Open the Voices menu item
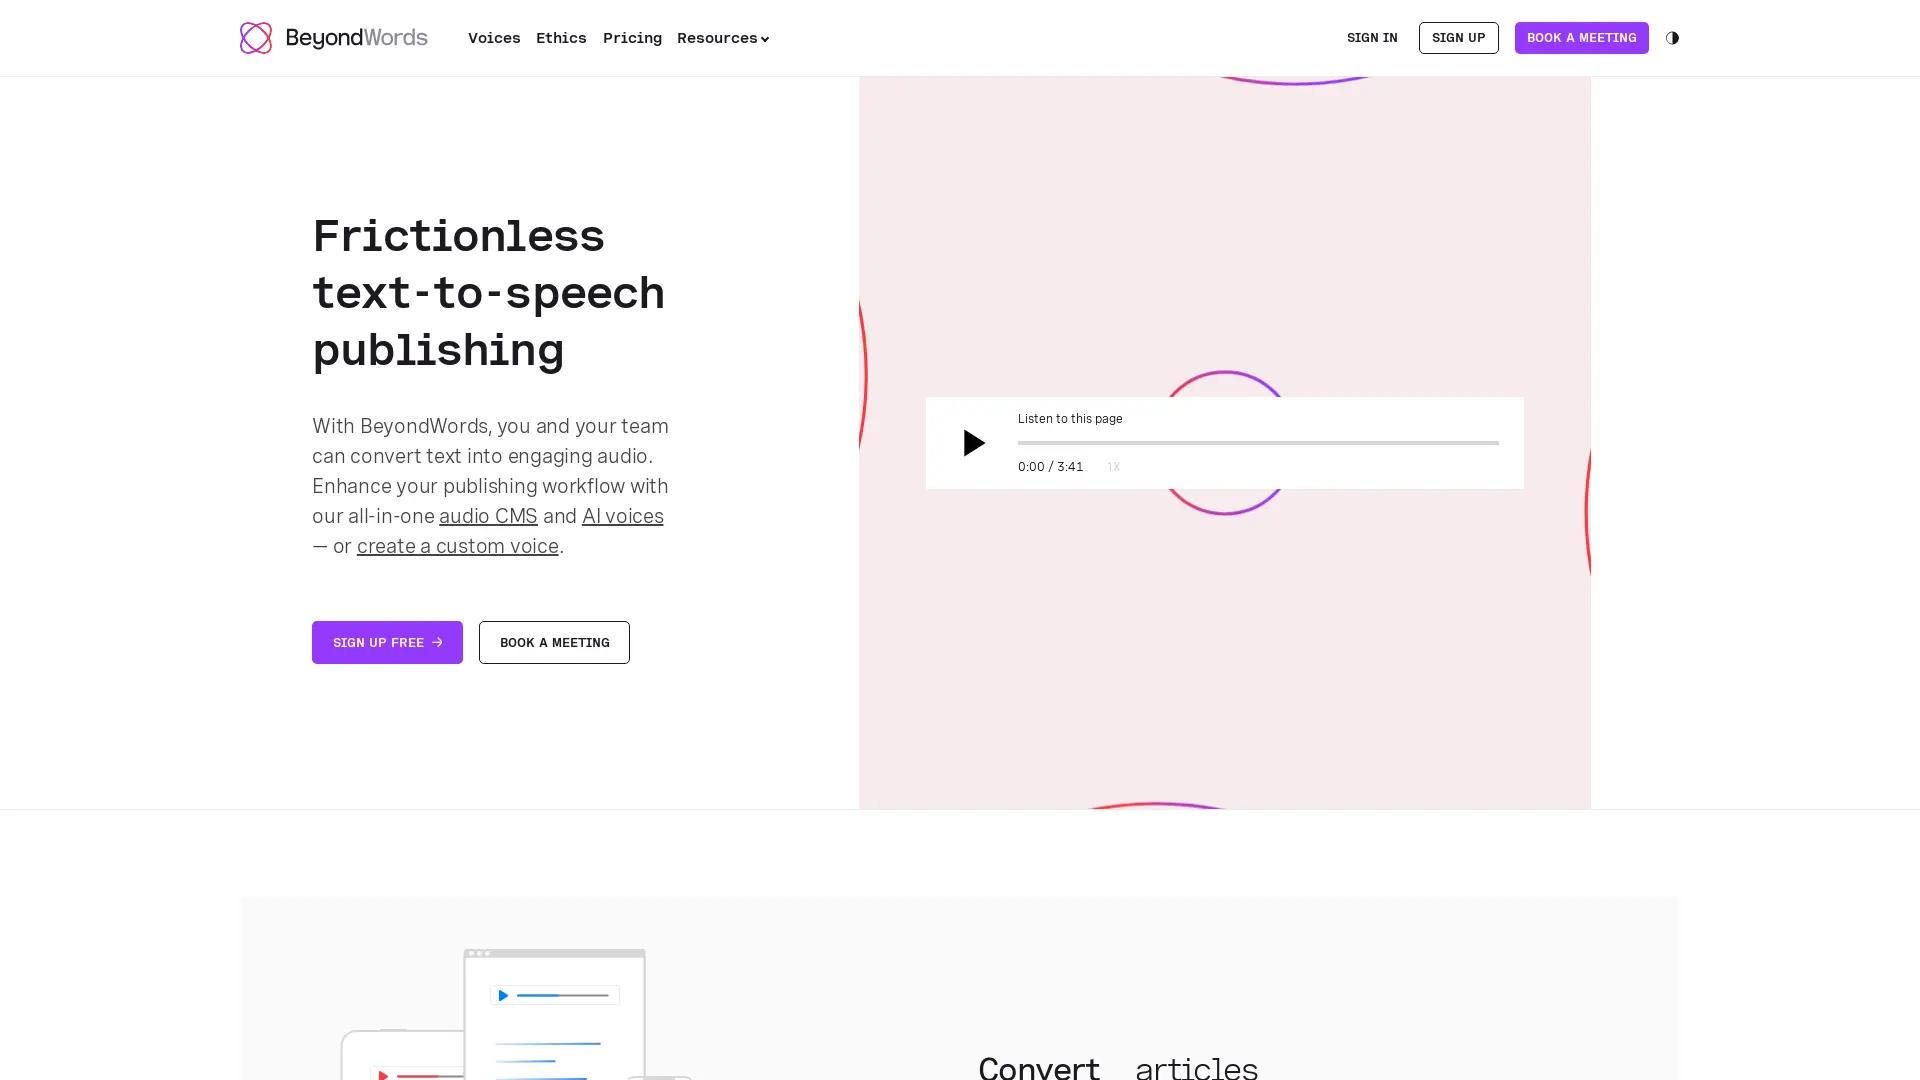The height and width of the screenshot is (1080, 1920). pyautogui.click(x=494, y=38)
